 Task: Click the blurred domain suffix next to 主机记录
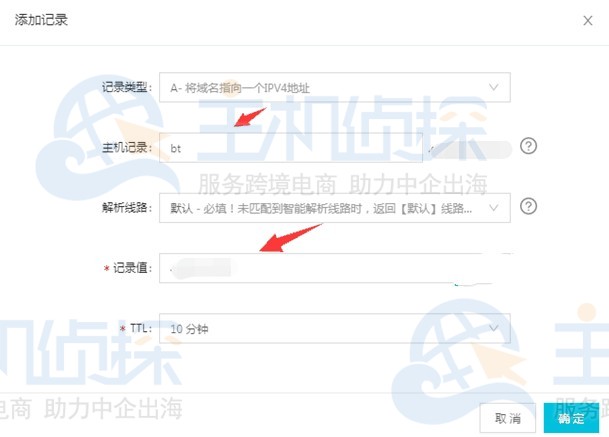pyautogui.click(x=470, y=150)
